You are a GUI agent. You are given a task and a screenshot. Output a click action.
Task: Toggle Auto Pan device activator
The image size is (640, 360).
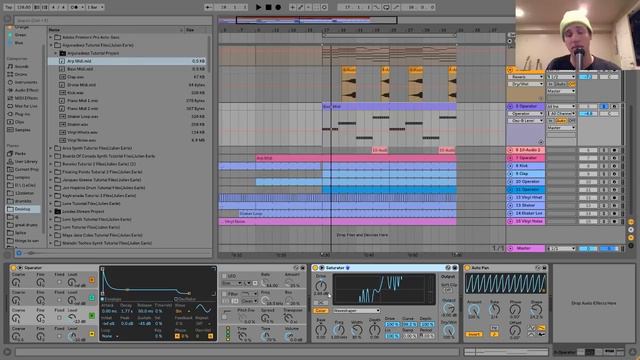467,268
